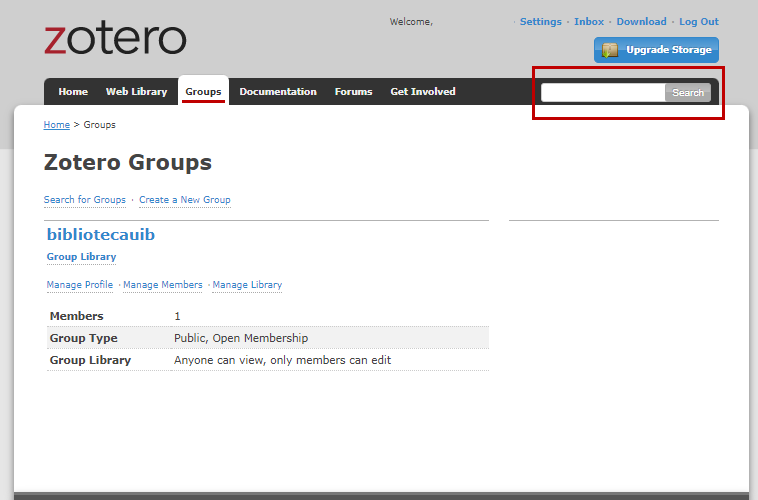Open the Home navigation tab
The image size is (758, 500).
73,91
